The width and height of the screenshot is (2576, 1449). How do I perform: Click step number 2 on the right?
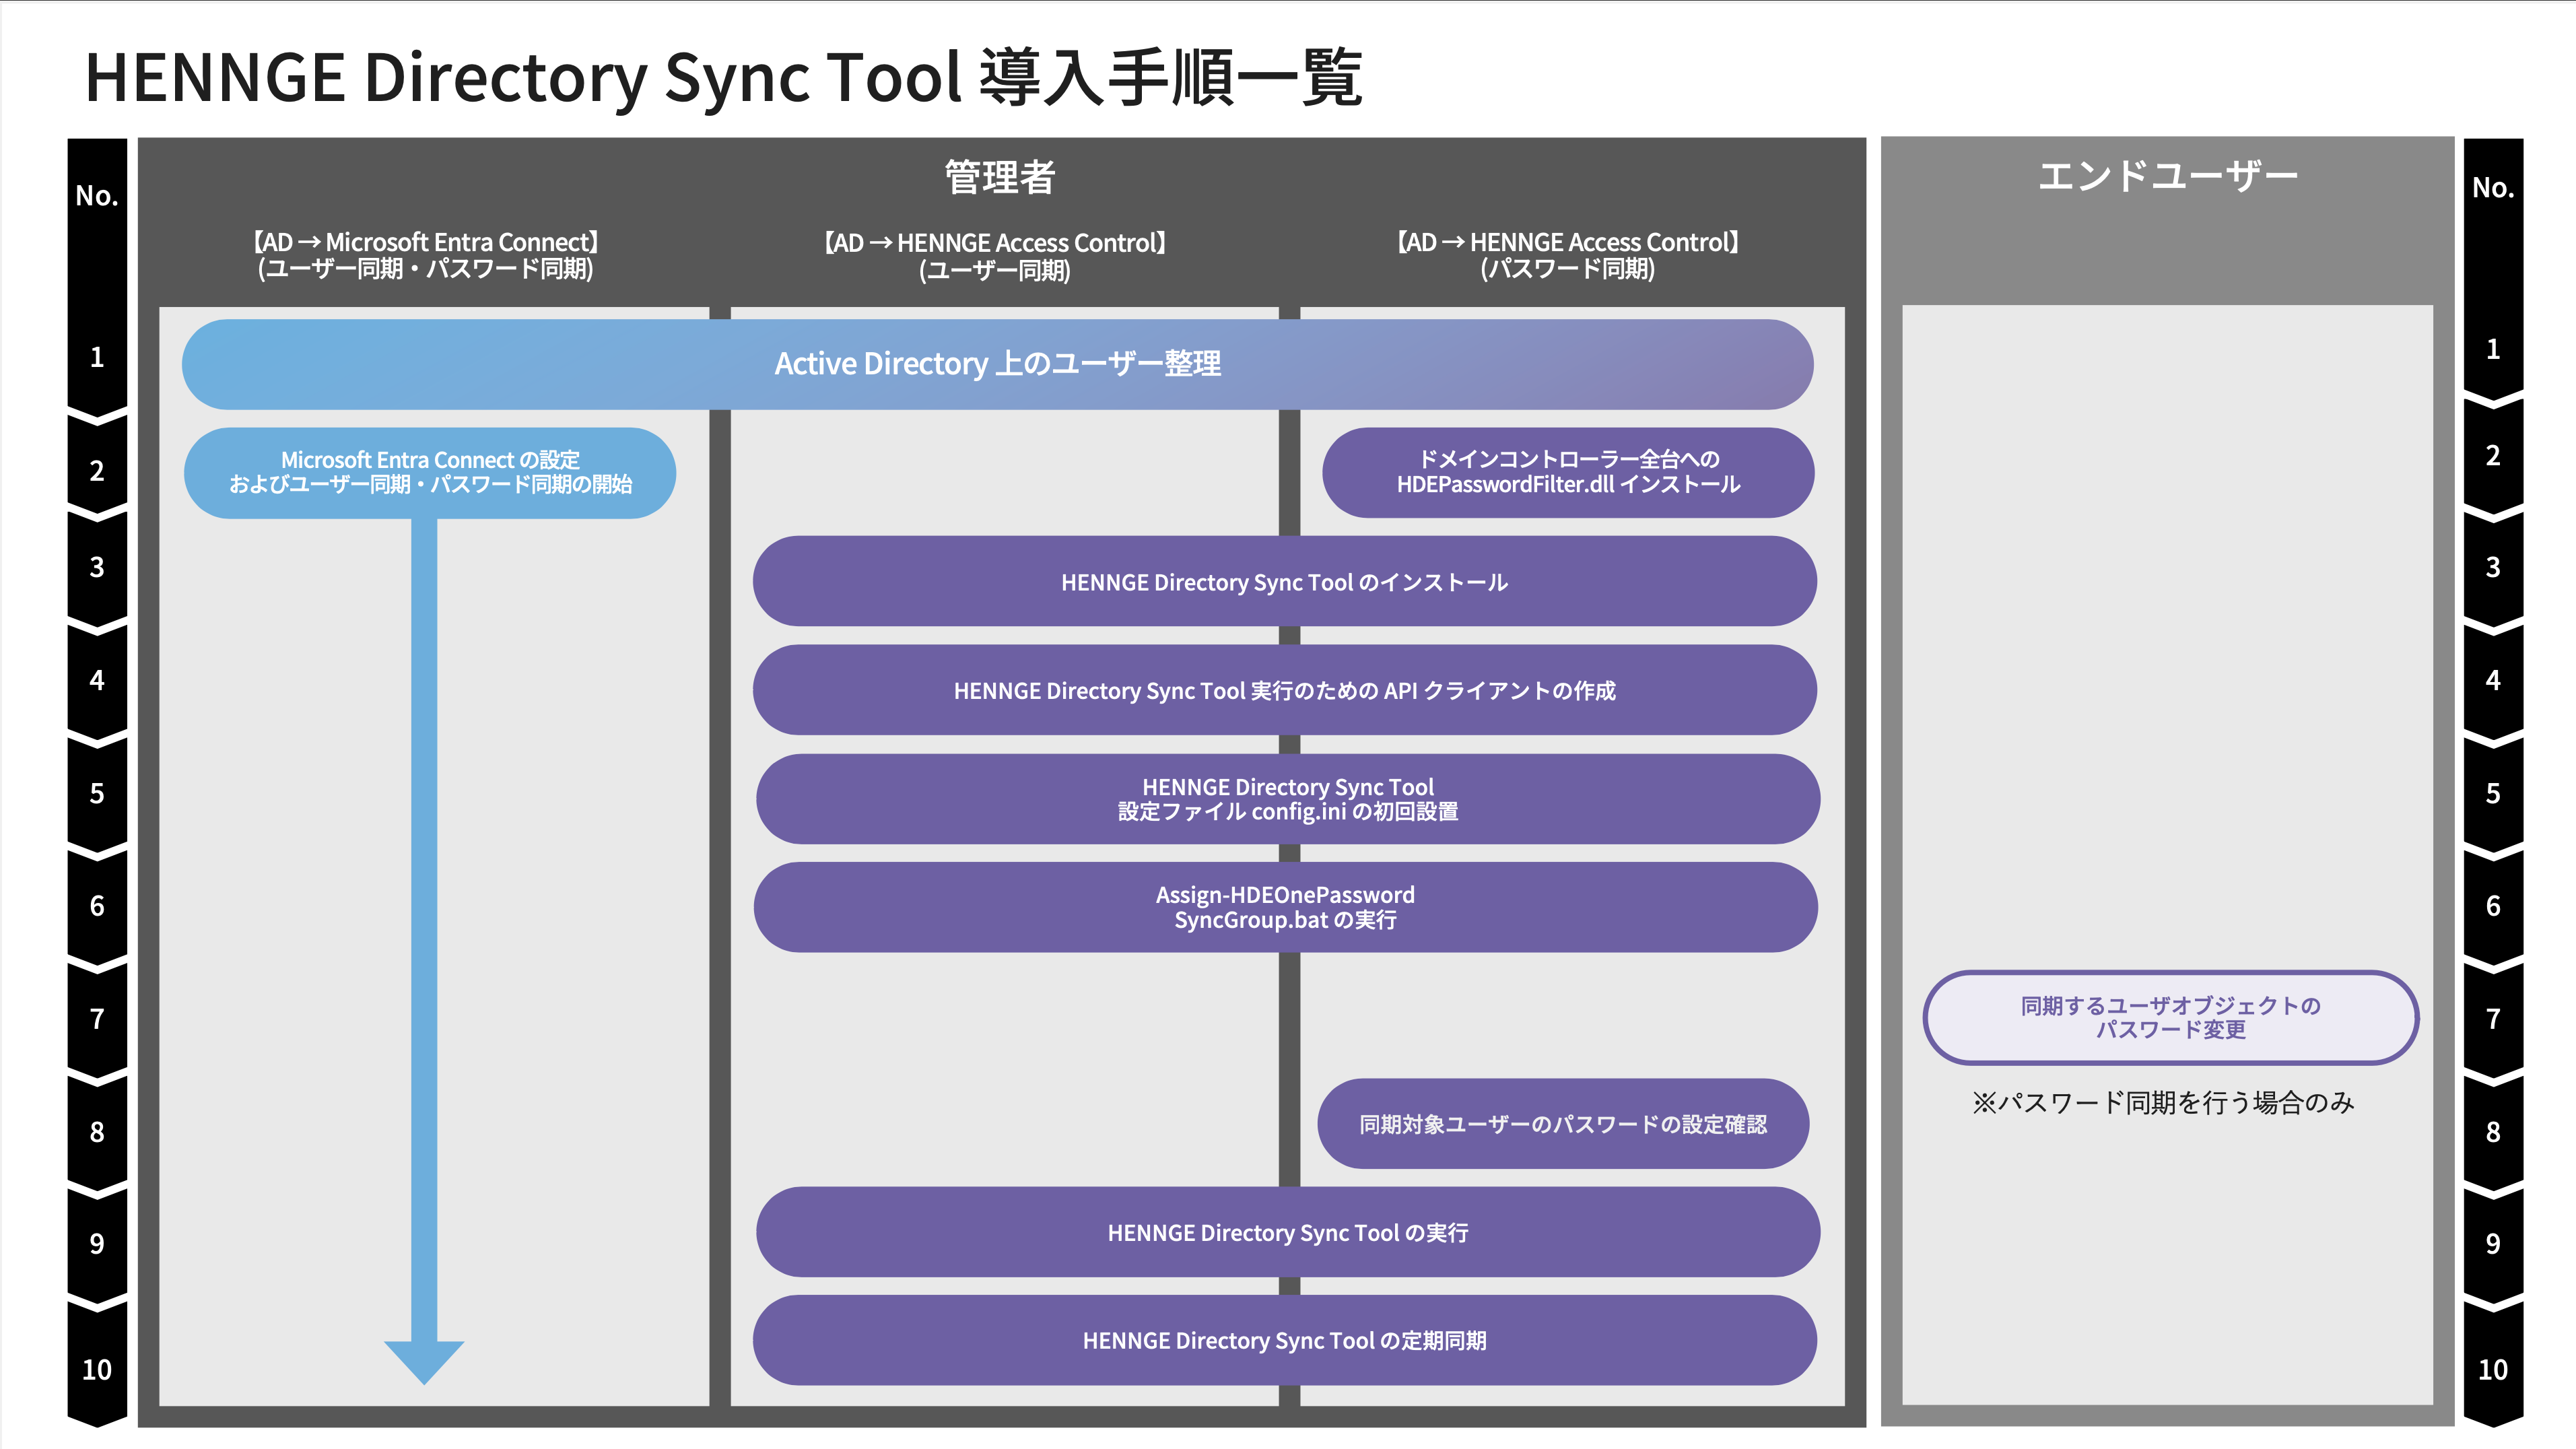(2493, 455)
